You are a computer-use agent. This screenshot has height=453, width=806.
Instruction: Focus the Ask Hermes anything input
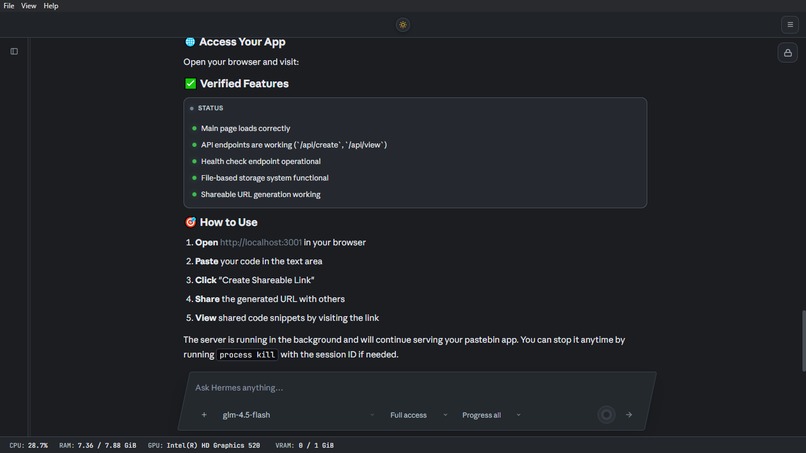pyautogui.click(x=417, y=388)
